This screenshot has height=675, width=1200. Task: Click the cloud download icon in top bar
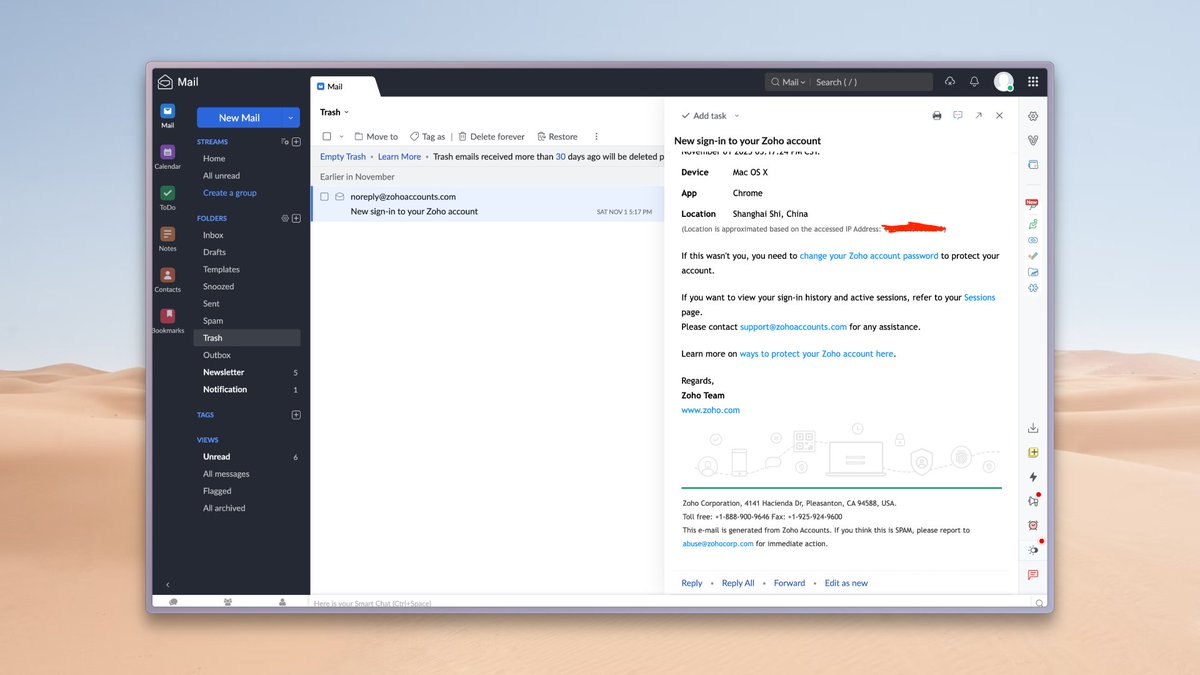tap(950, 82)
